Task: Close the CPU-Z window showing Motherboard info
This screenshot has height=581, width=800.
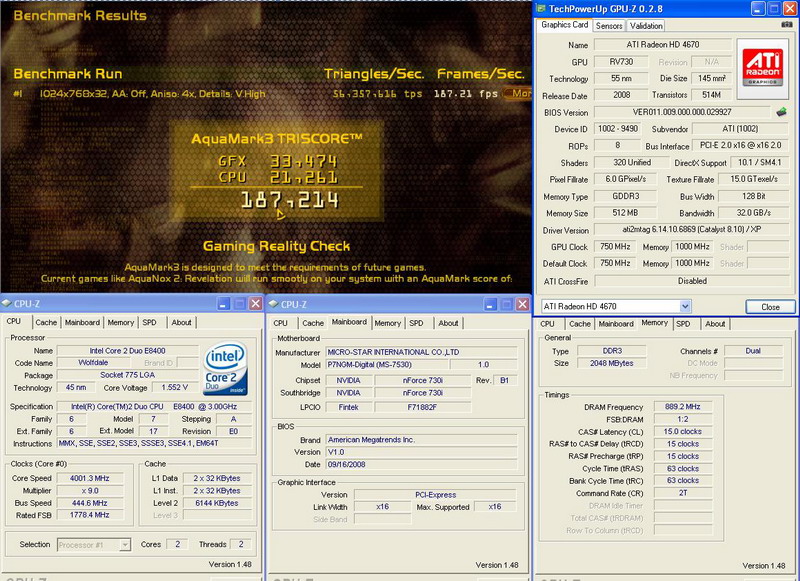Action: coord(522,305)
